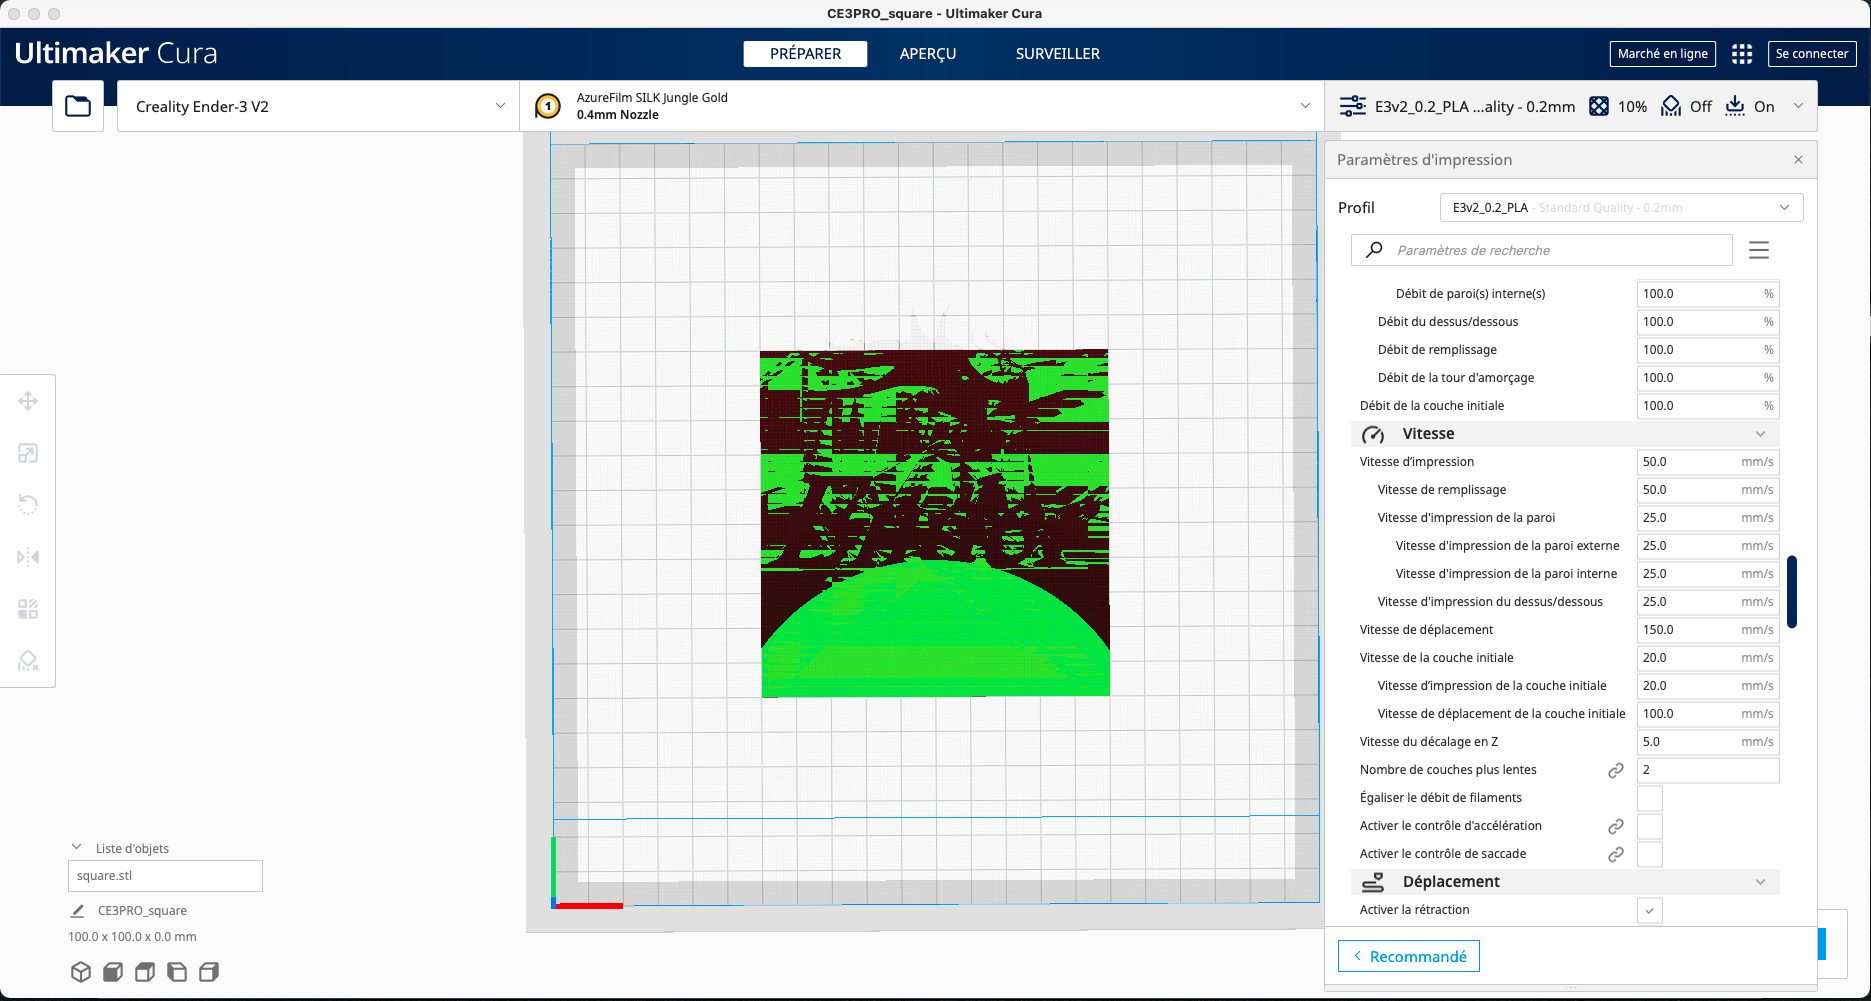Click link icon beside Nombre de couches plus lentes
This screenshot has height=1001, width=1871.
tap(1616, 770)
